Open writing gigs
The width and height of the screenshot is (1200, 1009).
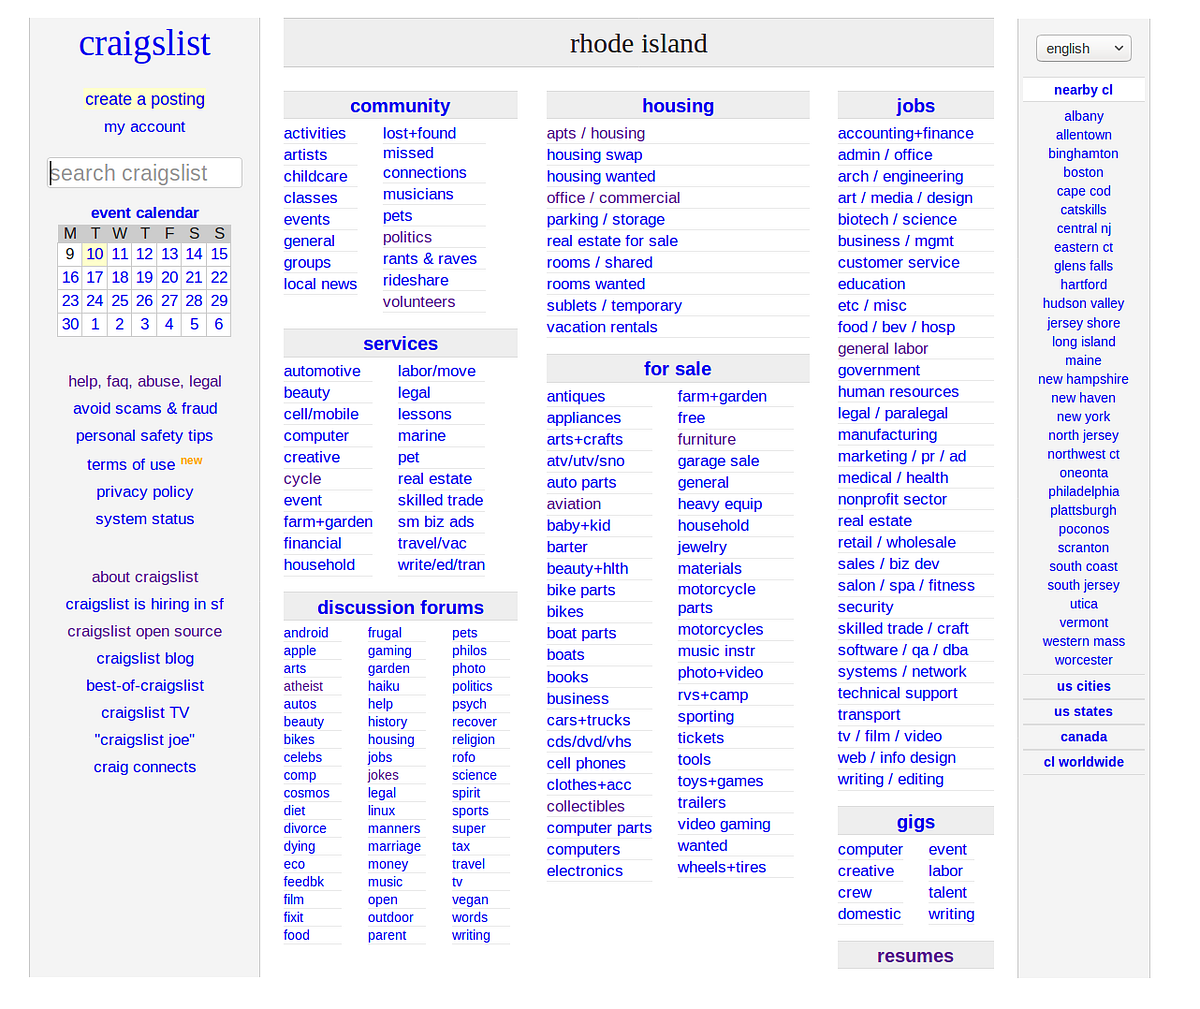[951, 914]
